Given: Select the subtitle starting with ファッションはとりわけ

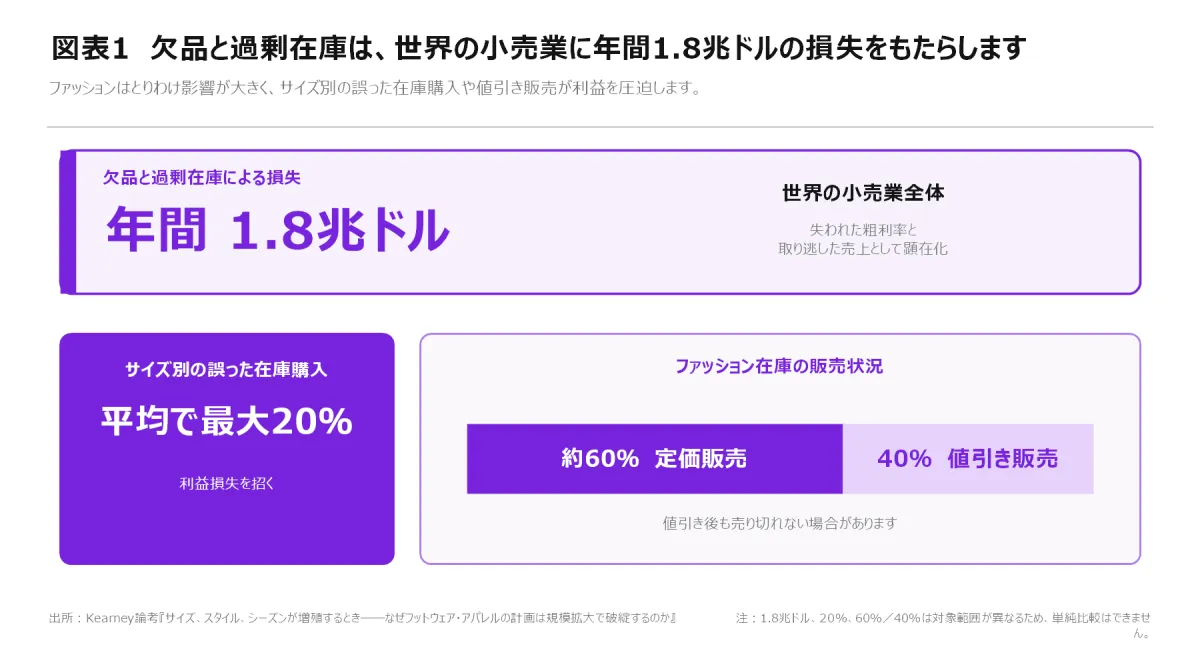Looking at the screenshot, I should point(374,88).
